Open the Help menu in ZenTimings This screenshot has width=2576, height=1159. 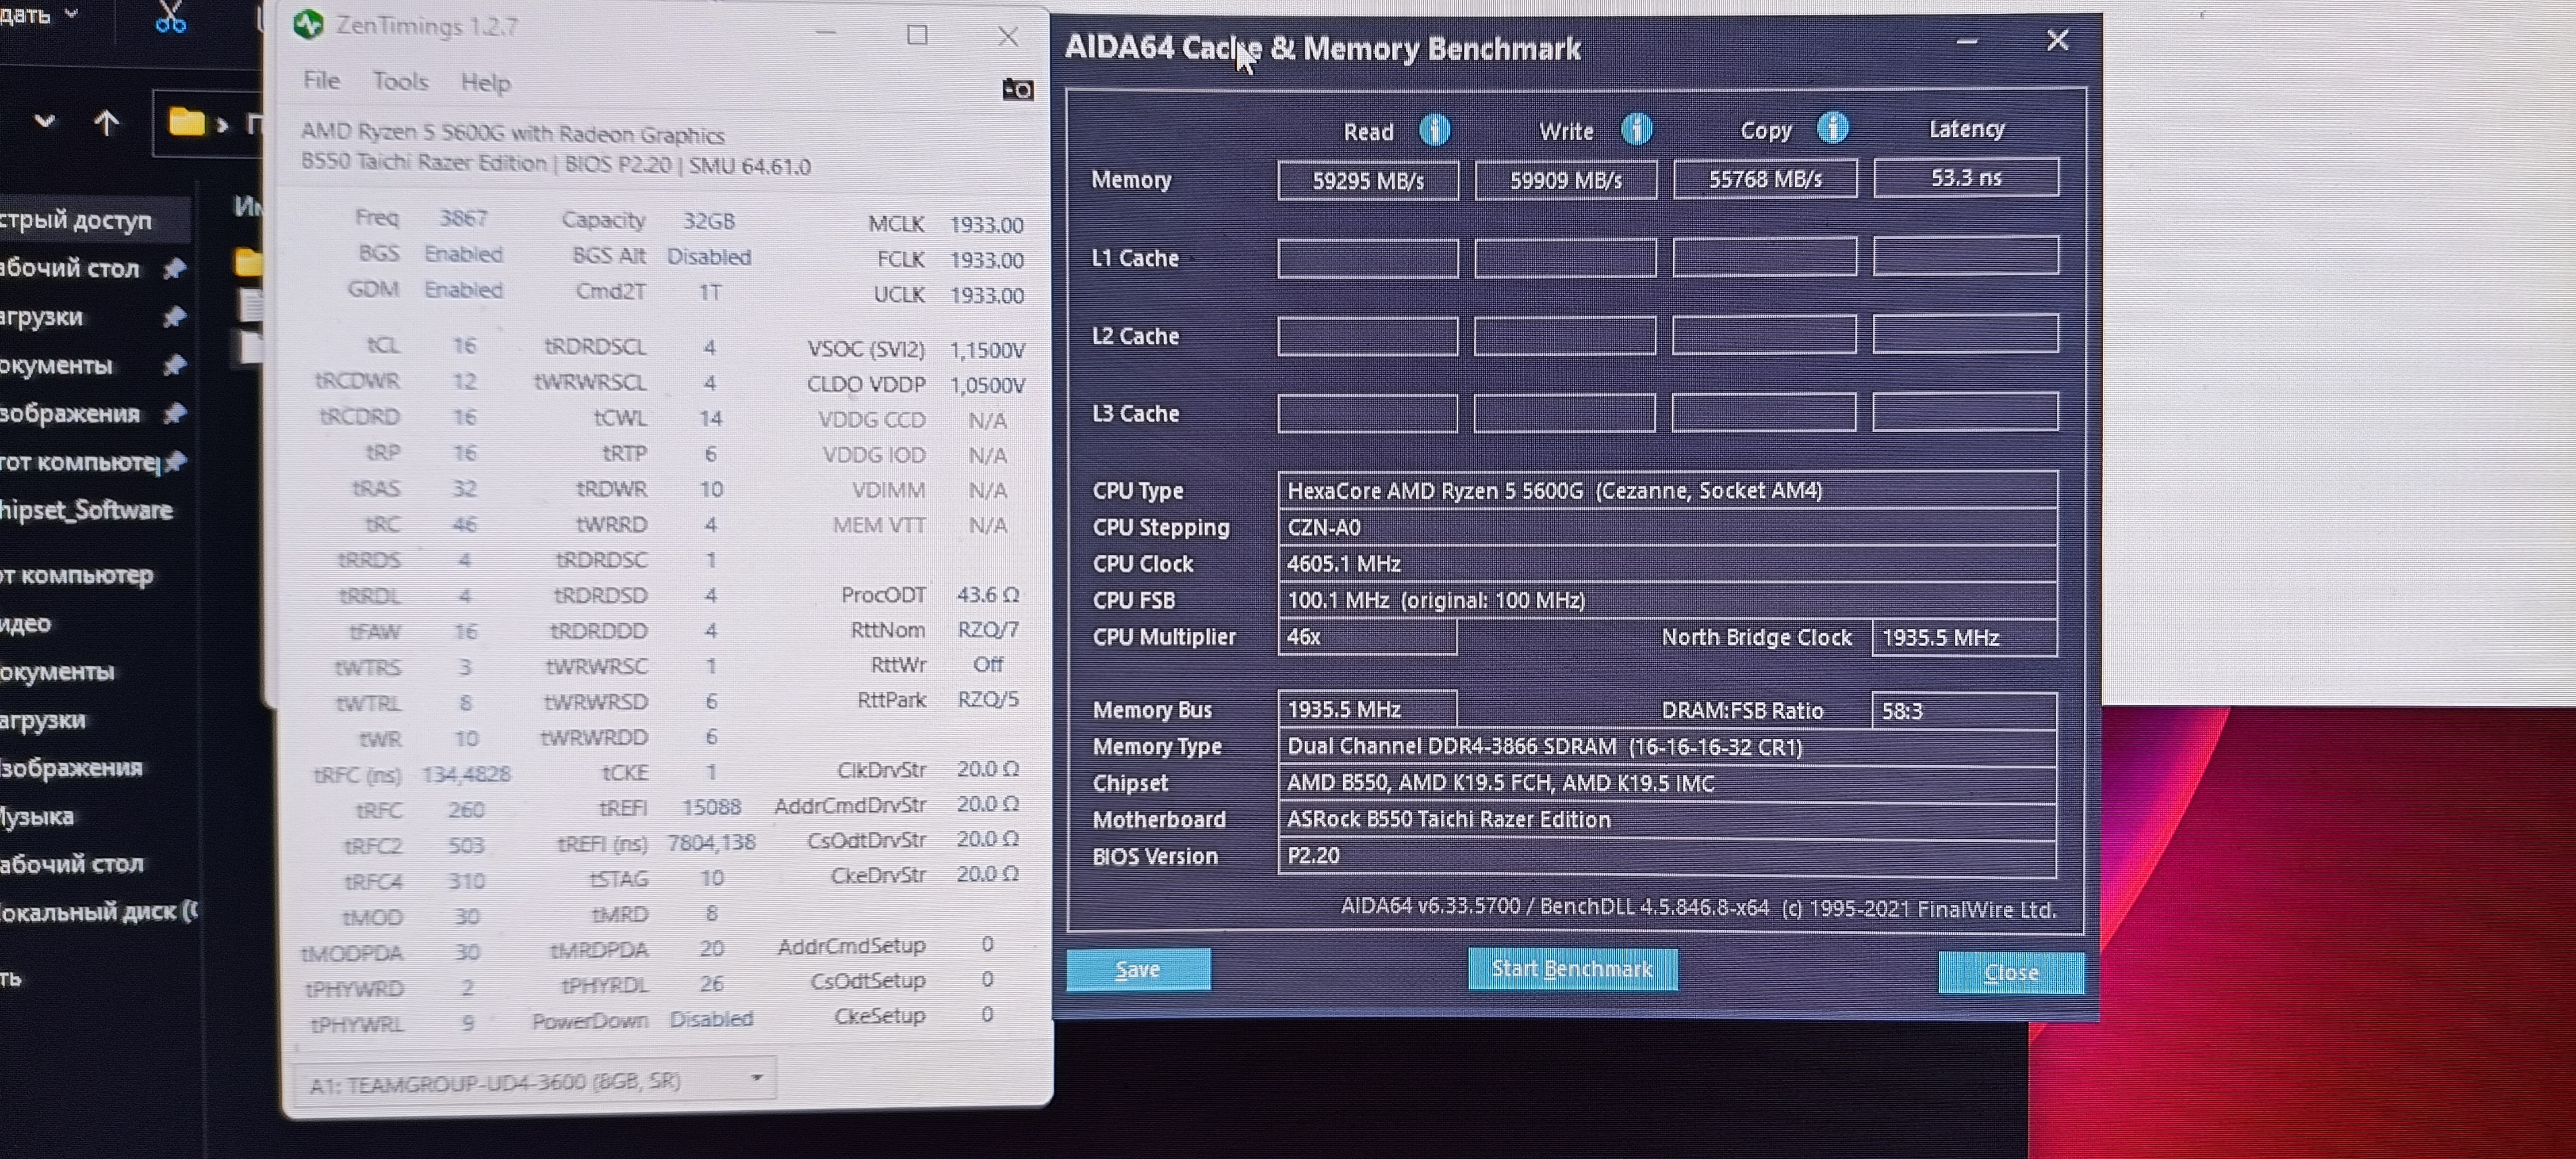pos(485,83)
